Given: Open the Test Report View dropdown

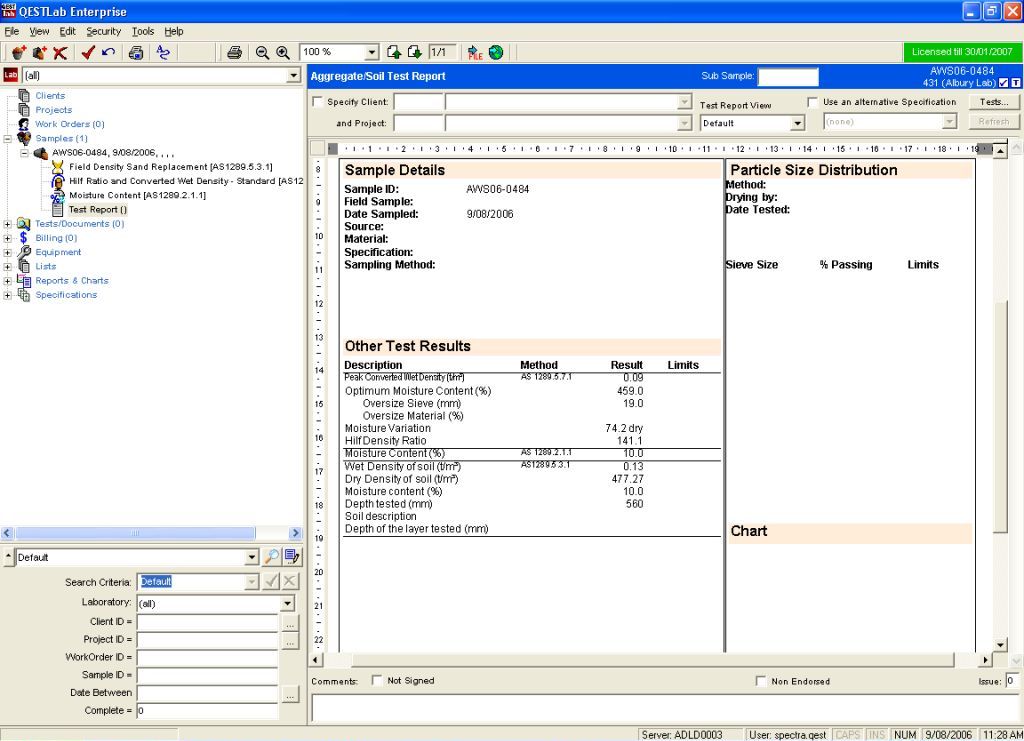Looking at the screenshot, I should (797, 124).
